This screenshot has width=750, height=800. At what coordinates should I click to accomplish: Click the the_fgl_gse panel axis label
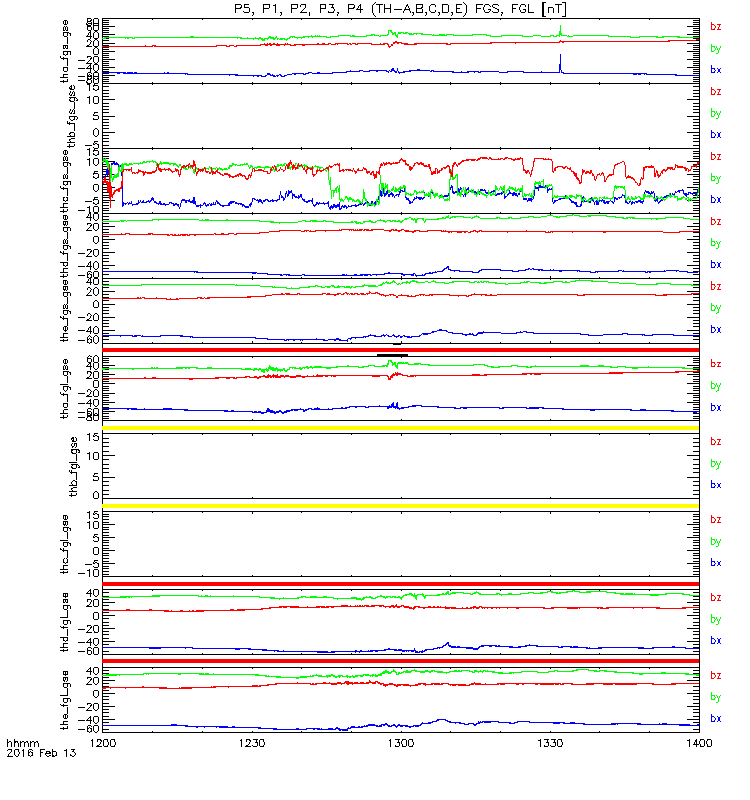pyautogui.click(x=64, y=700)
